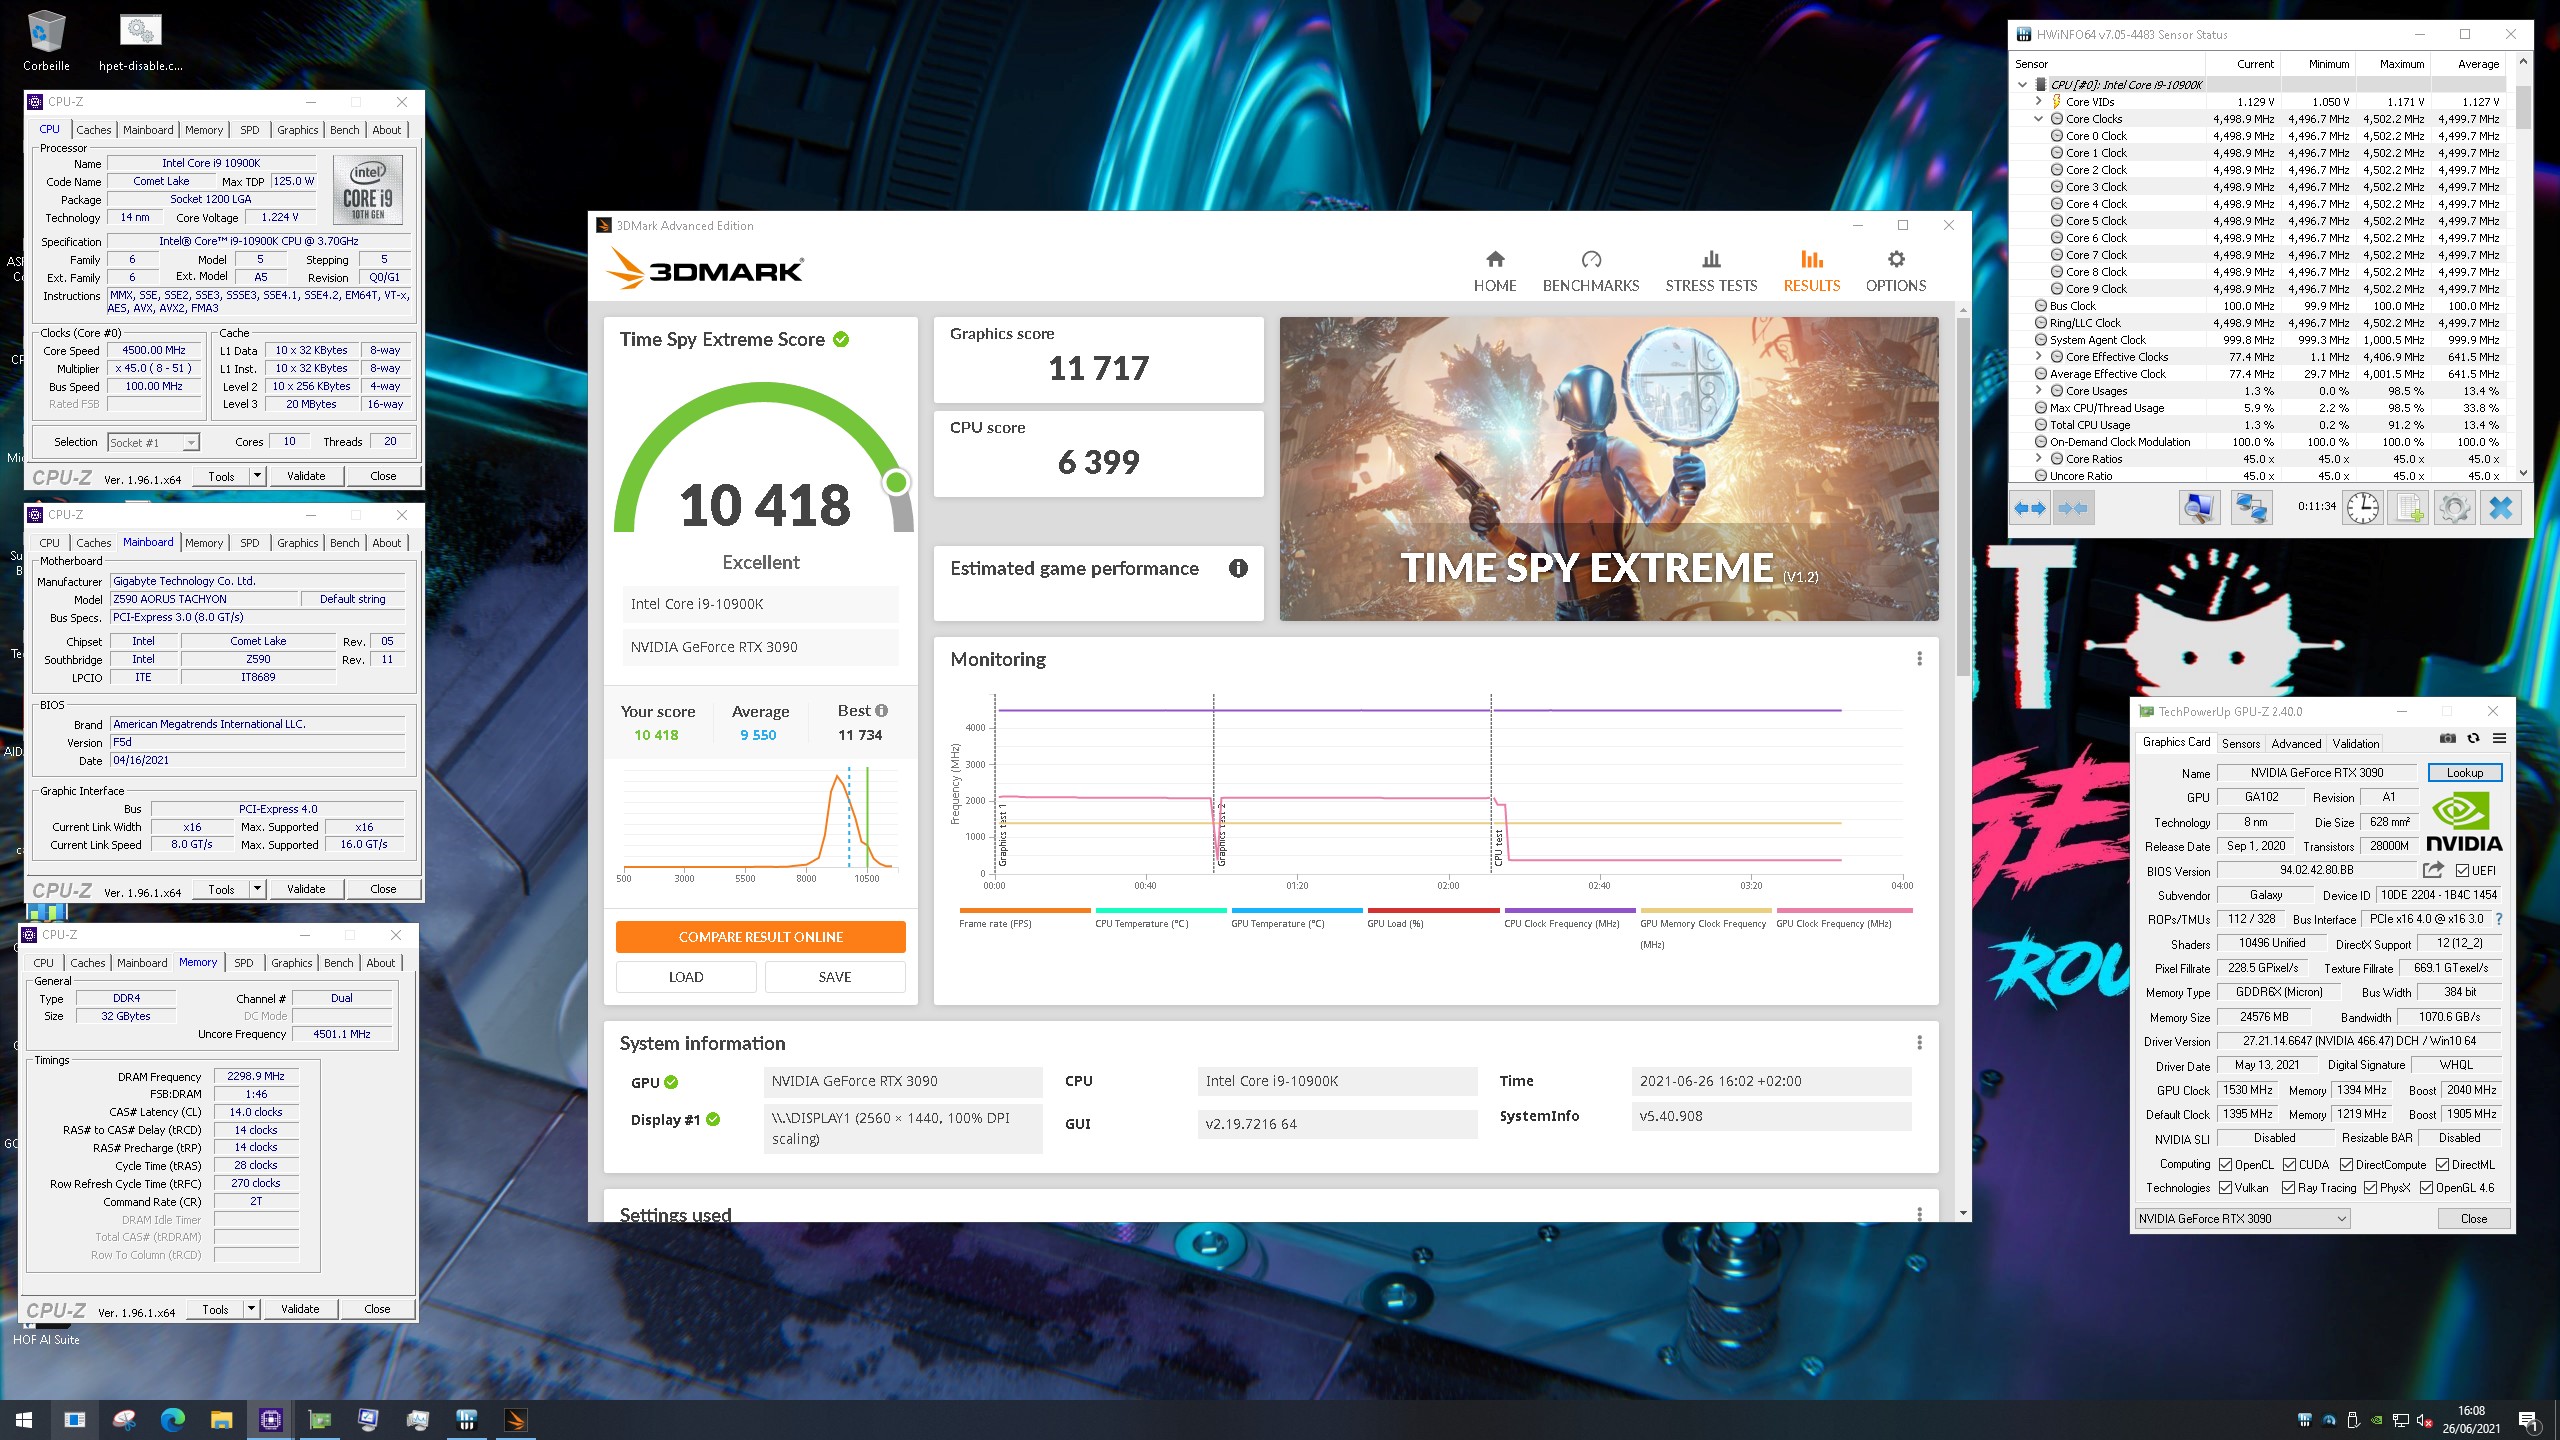Click Validate in the top CPU-Z window
Image resolution: width=2560 pixels, height=1440 pixels.
pyautogui.click(x=306, y=476)
